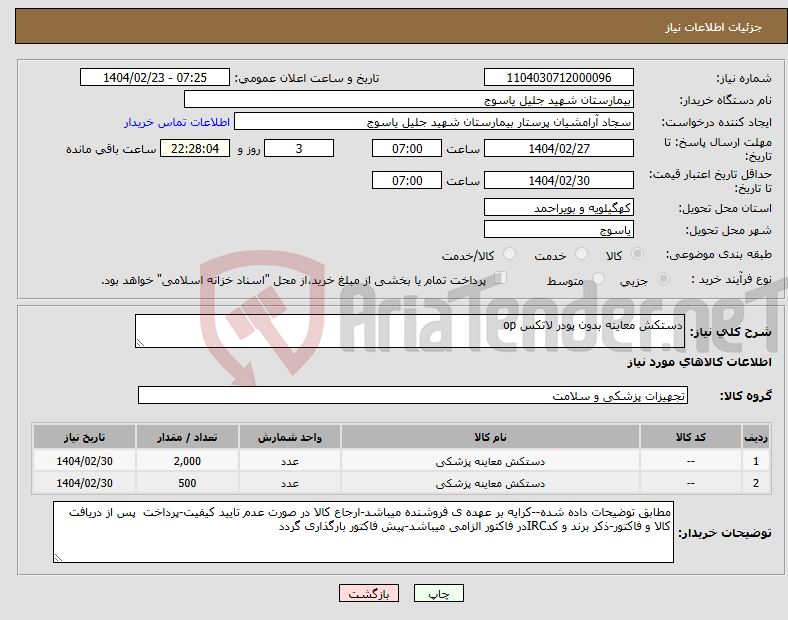The image size is (788, 620).
Task: Click the requester field سجاد آرامشیان
Action: (434, 122)
